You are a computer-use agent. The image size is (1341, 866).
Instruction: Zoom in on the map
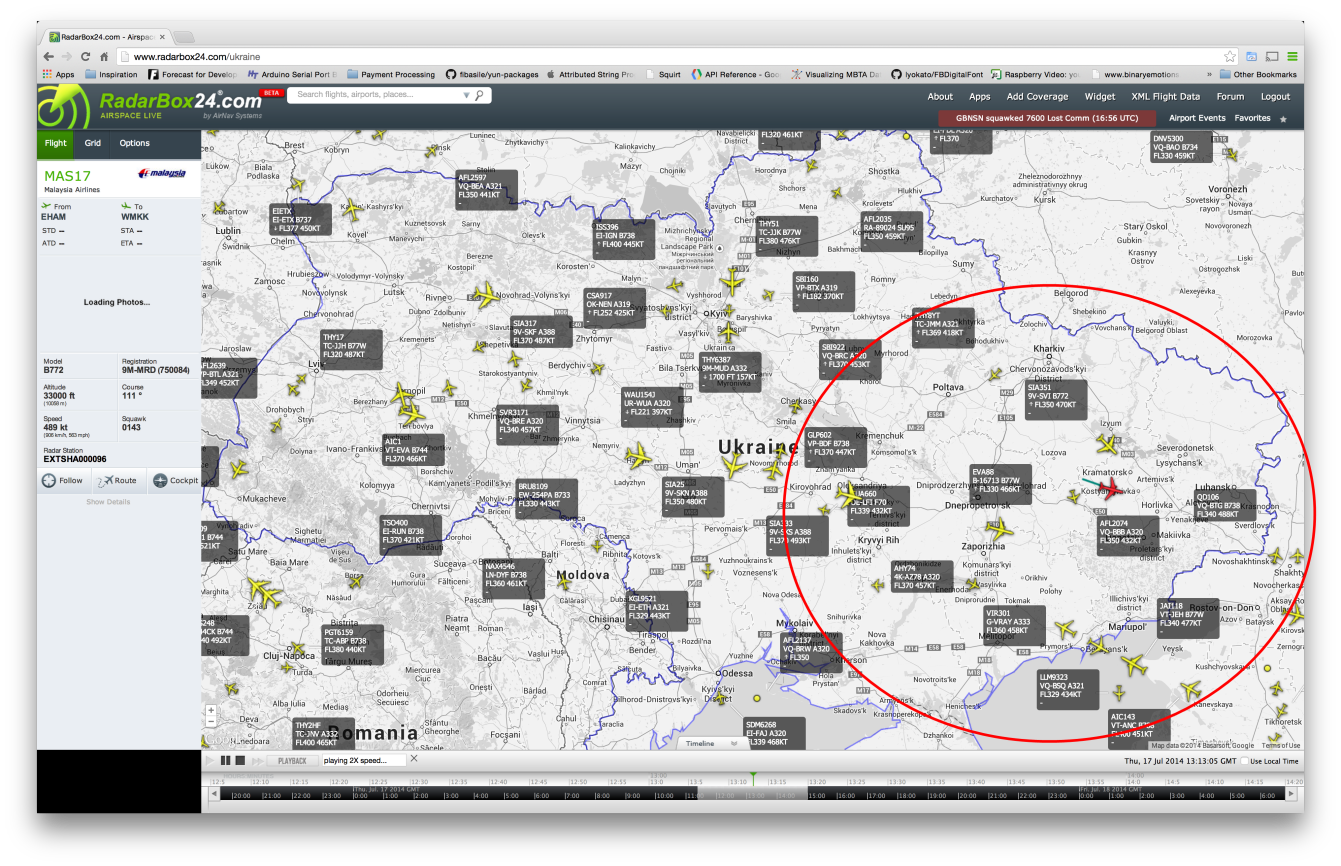[210, 711]
